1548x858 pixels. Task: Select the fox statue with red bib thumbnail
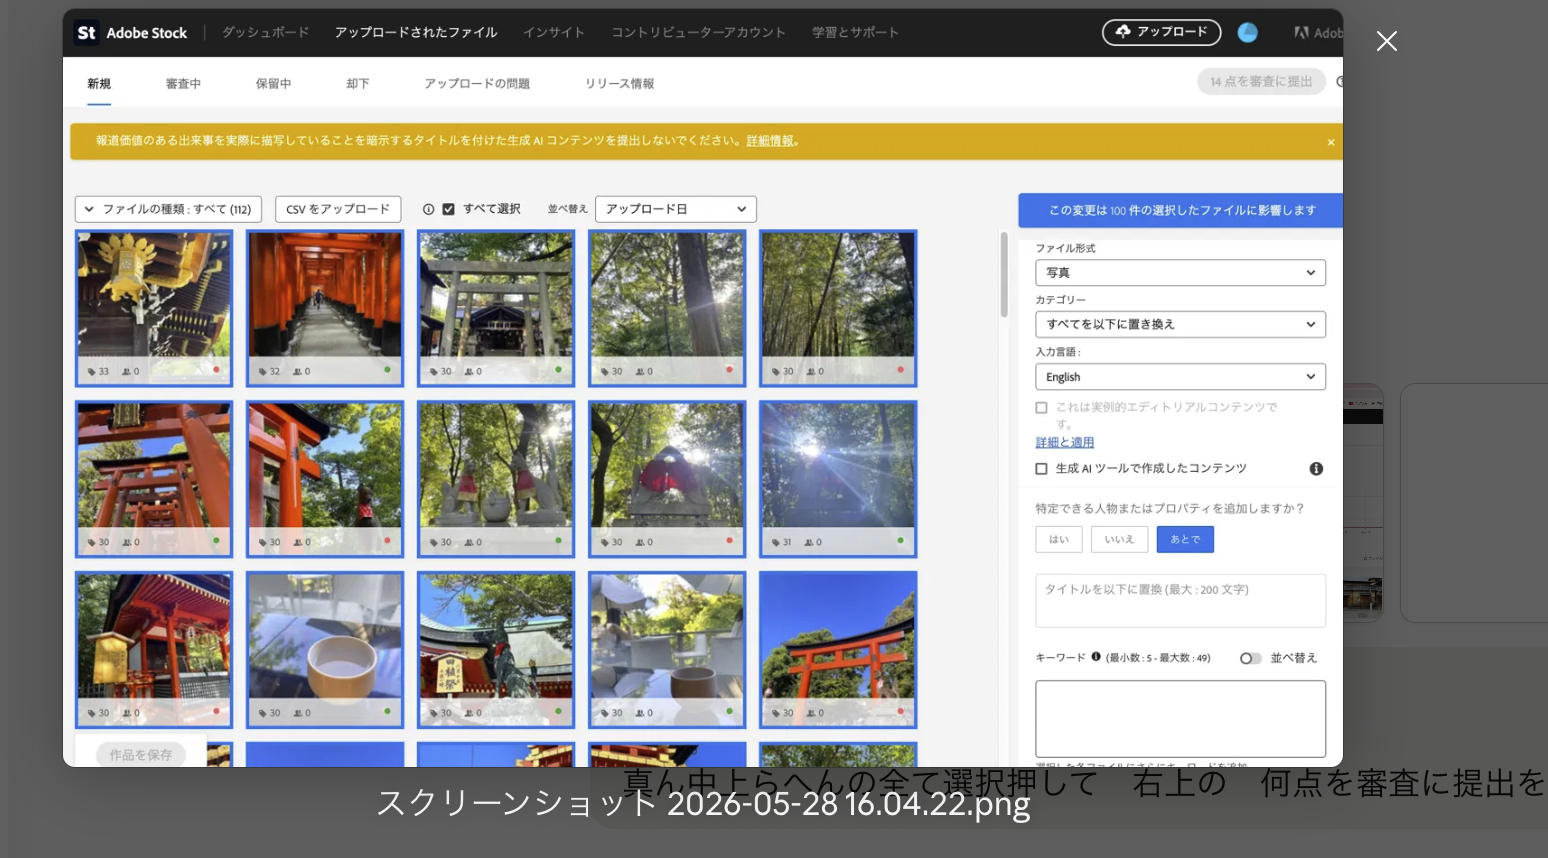click(667, 479)
